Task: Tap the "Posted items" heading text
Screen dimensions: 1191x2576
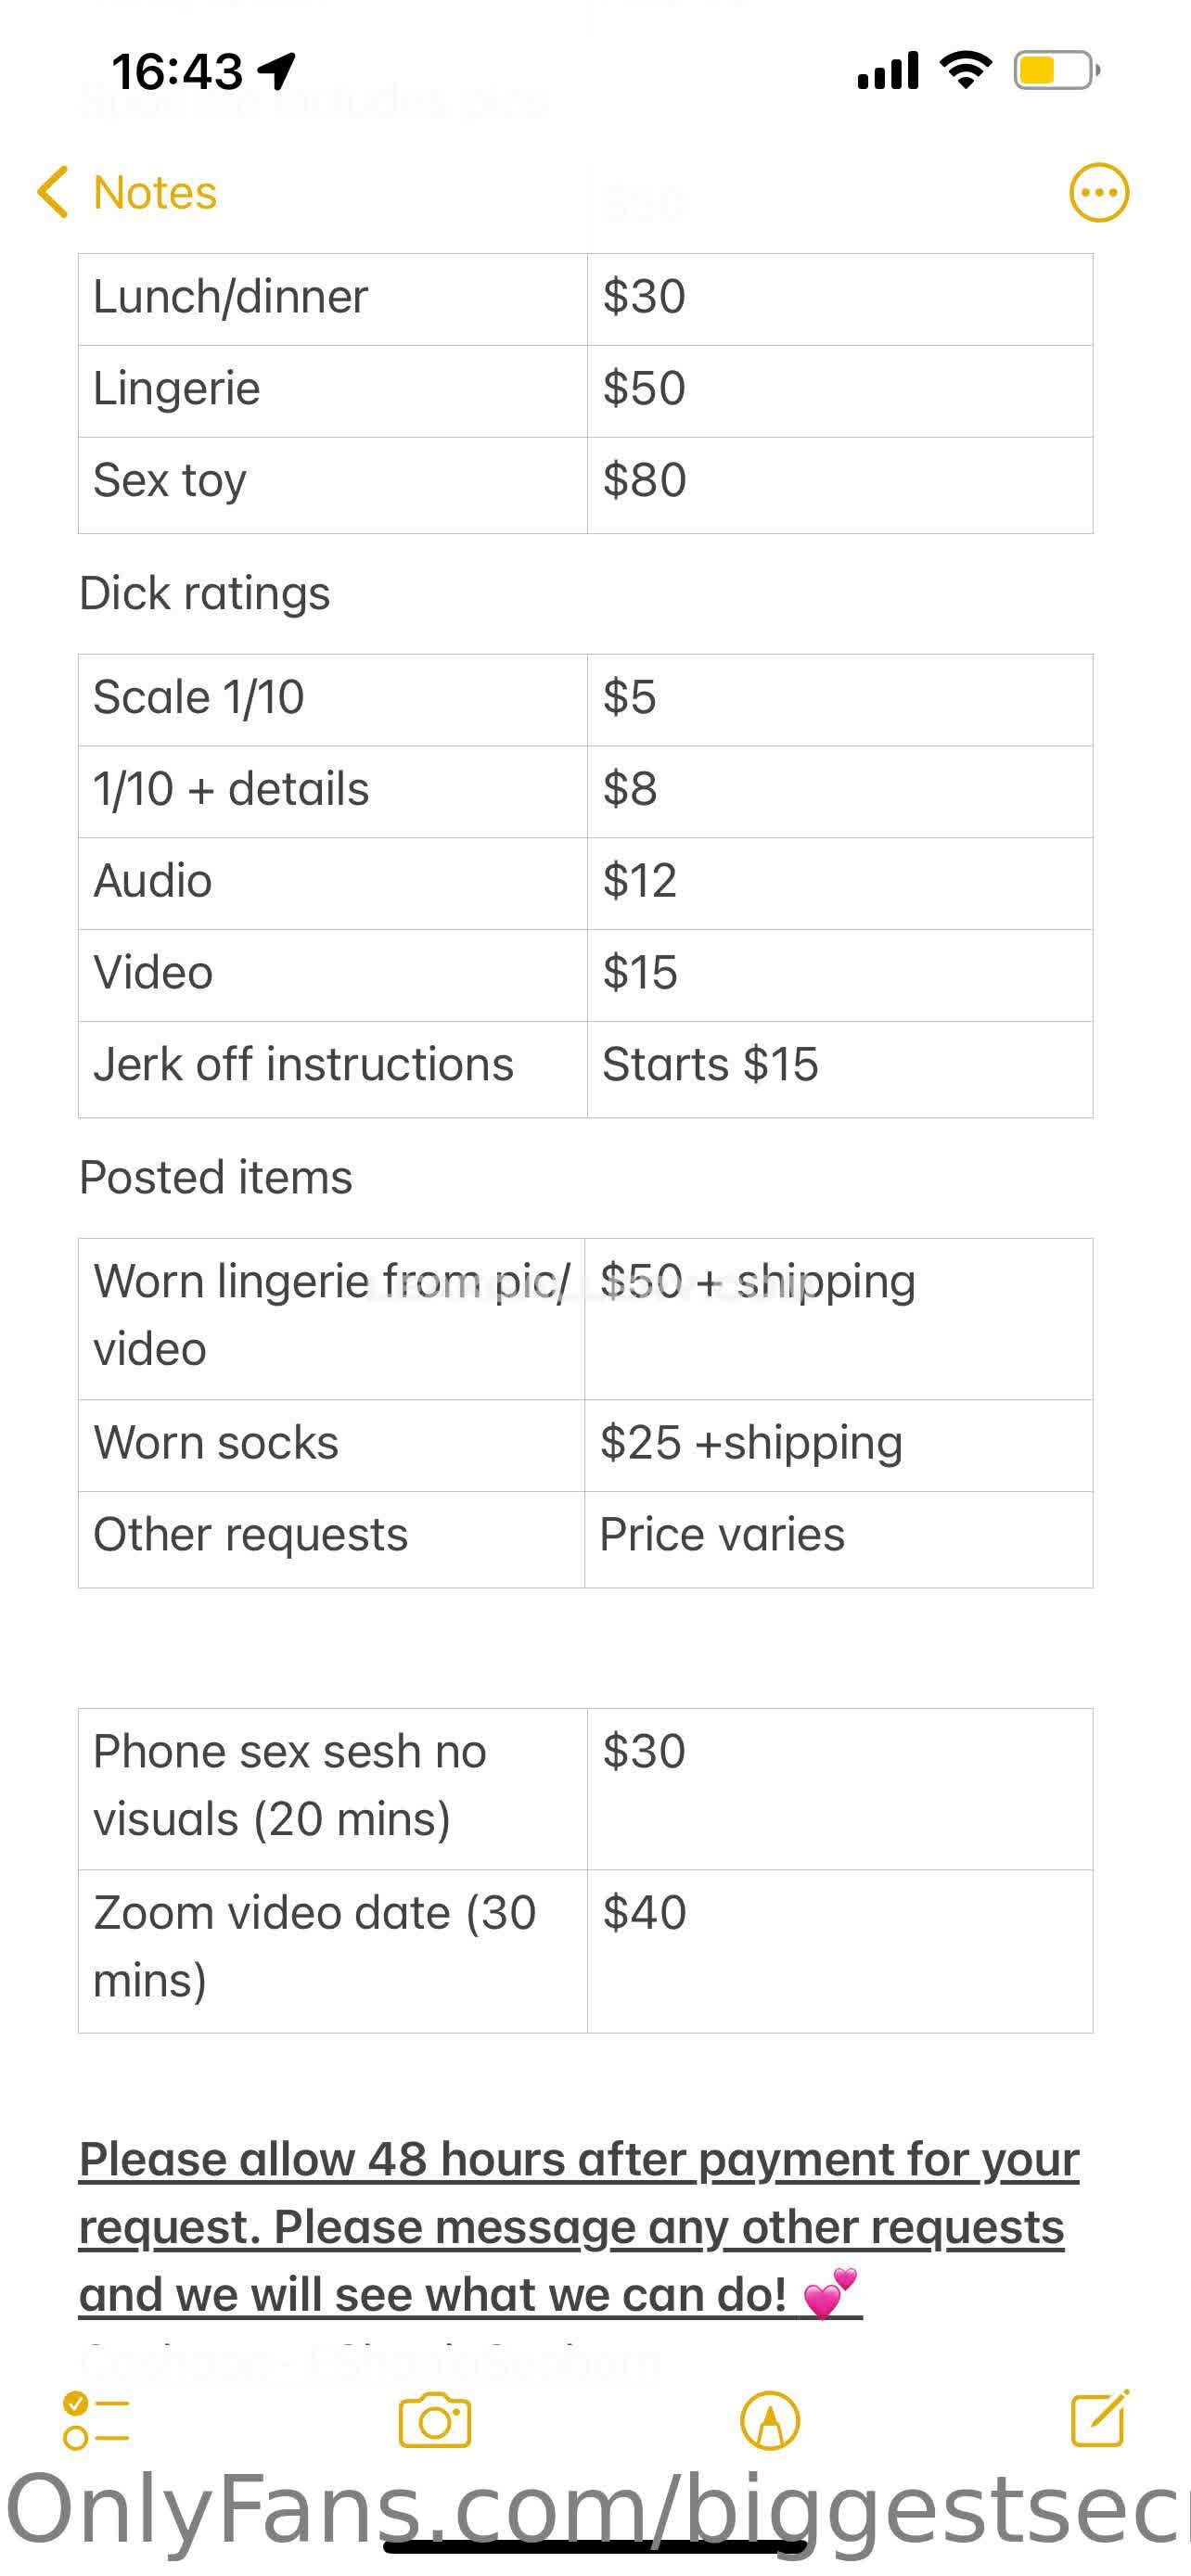Action: point(216,1177)
